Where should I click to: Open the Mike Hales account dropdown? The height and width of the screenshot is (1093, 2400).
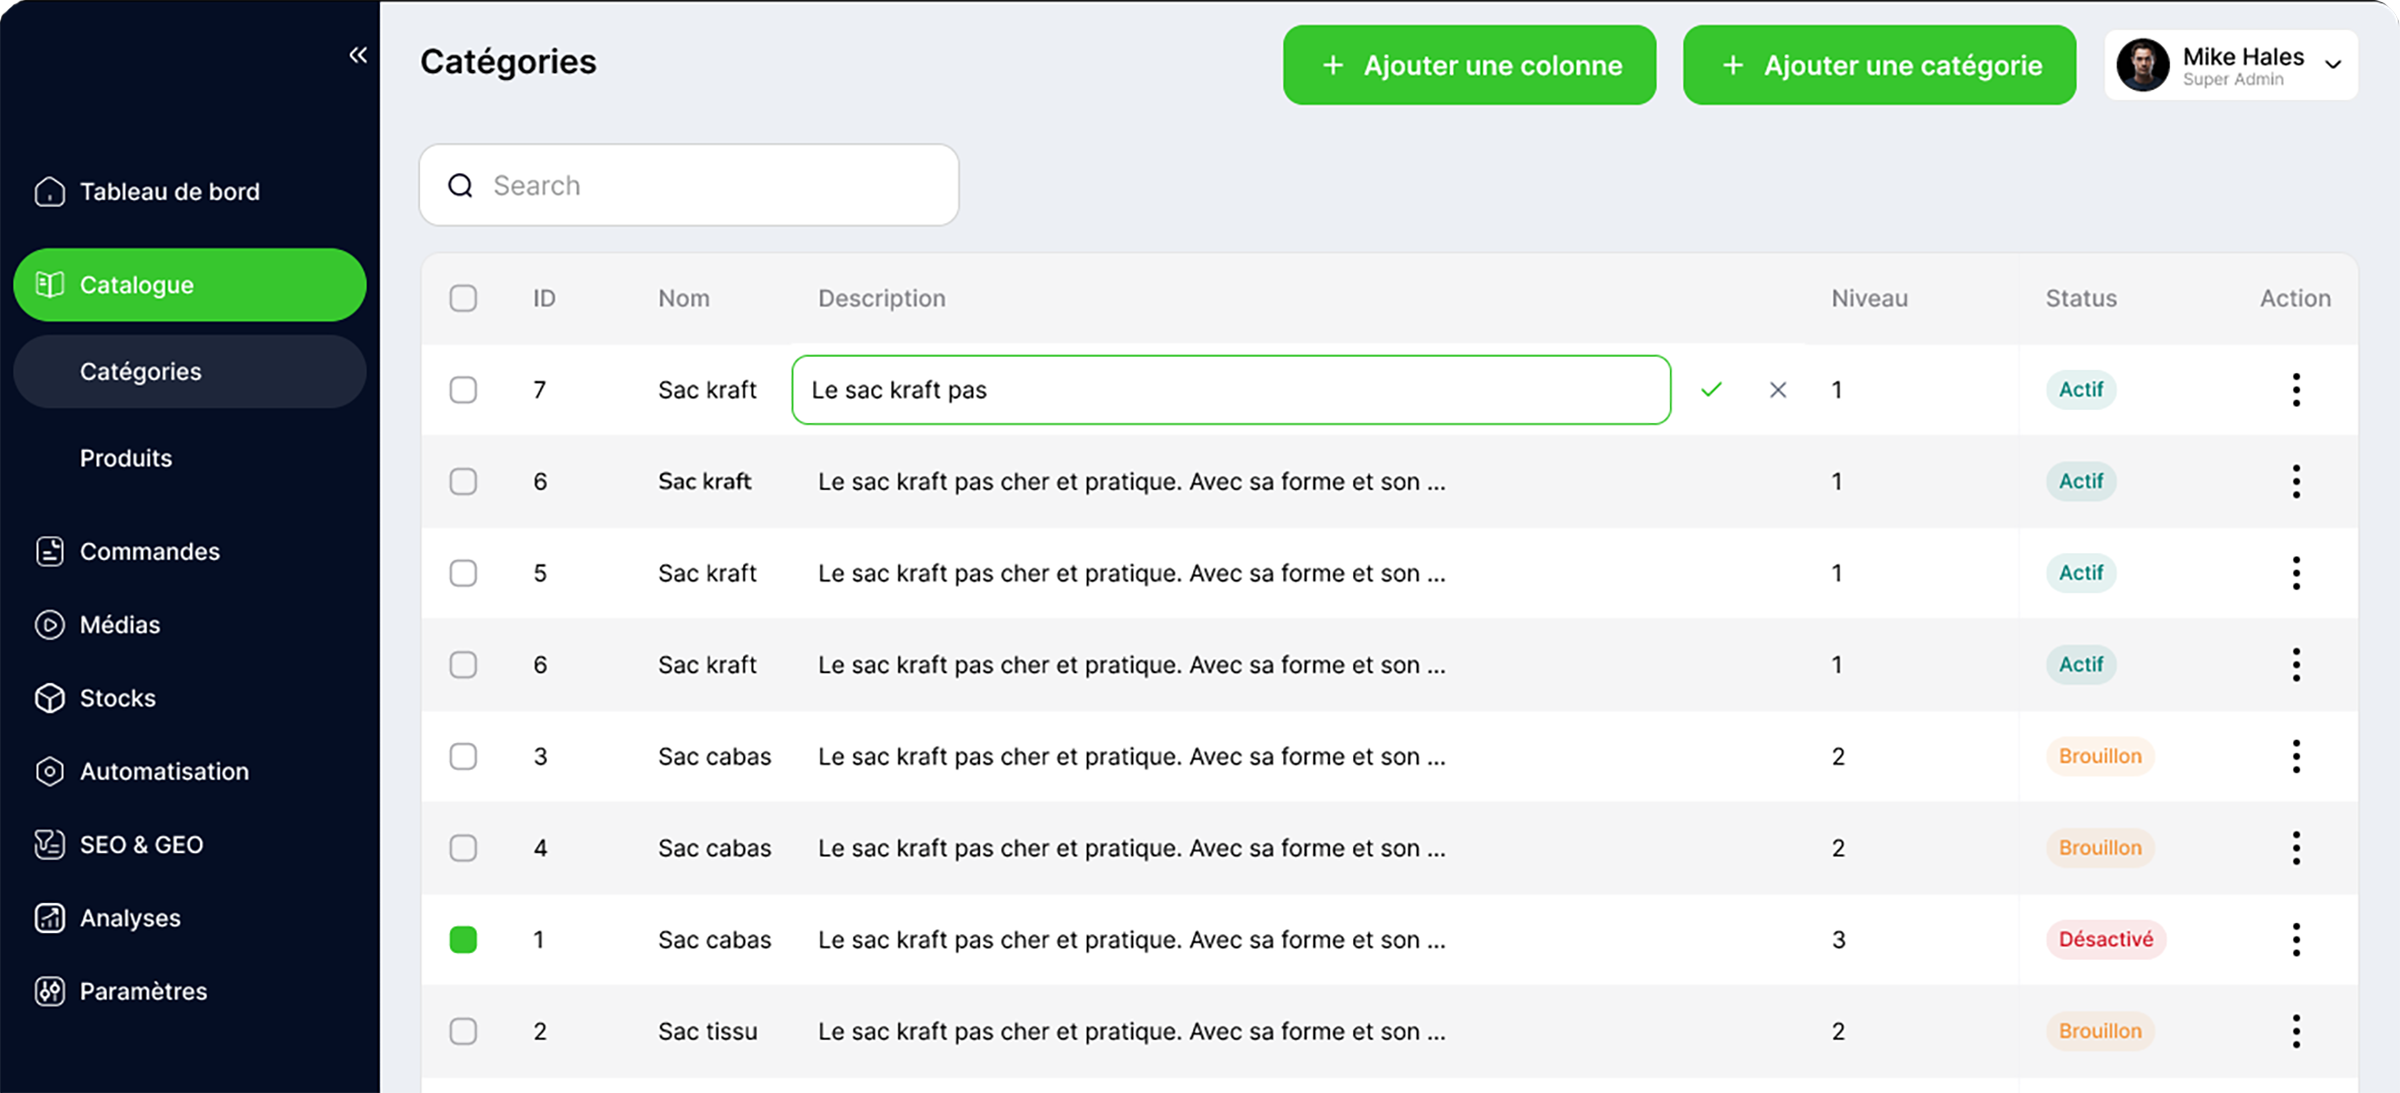click(x=2333, y=65)
